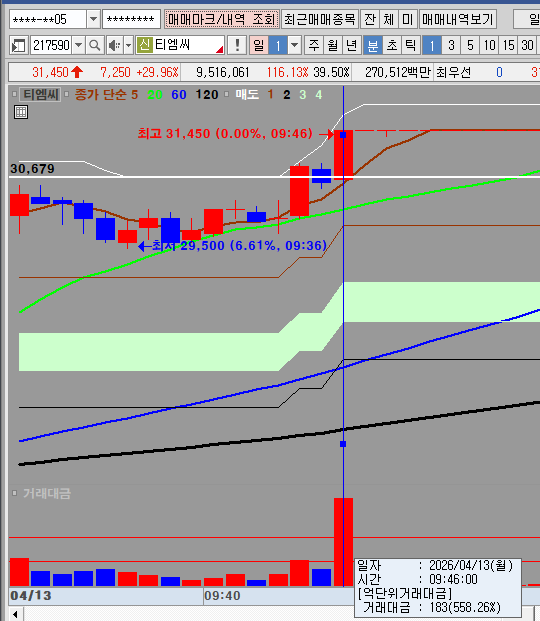Screen dimensions: 540x621
Task: Click the speaker sound alert icon
Action: (x=115, y=46)
